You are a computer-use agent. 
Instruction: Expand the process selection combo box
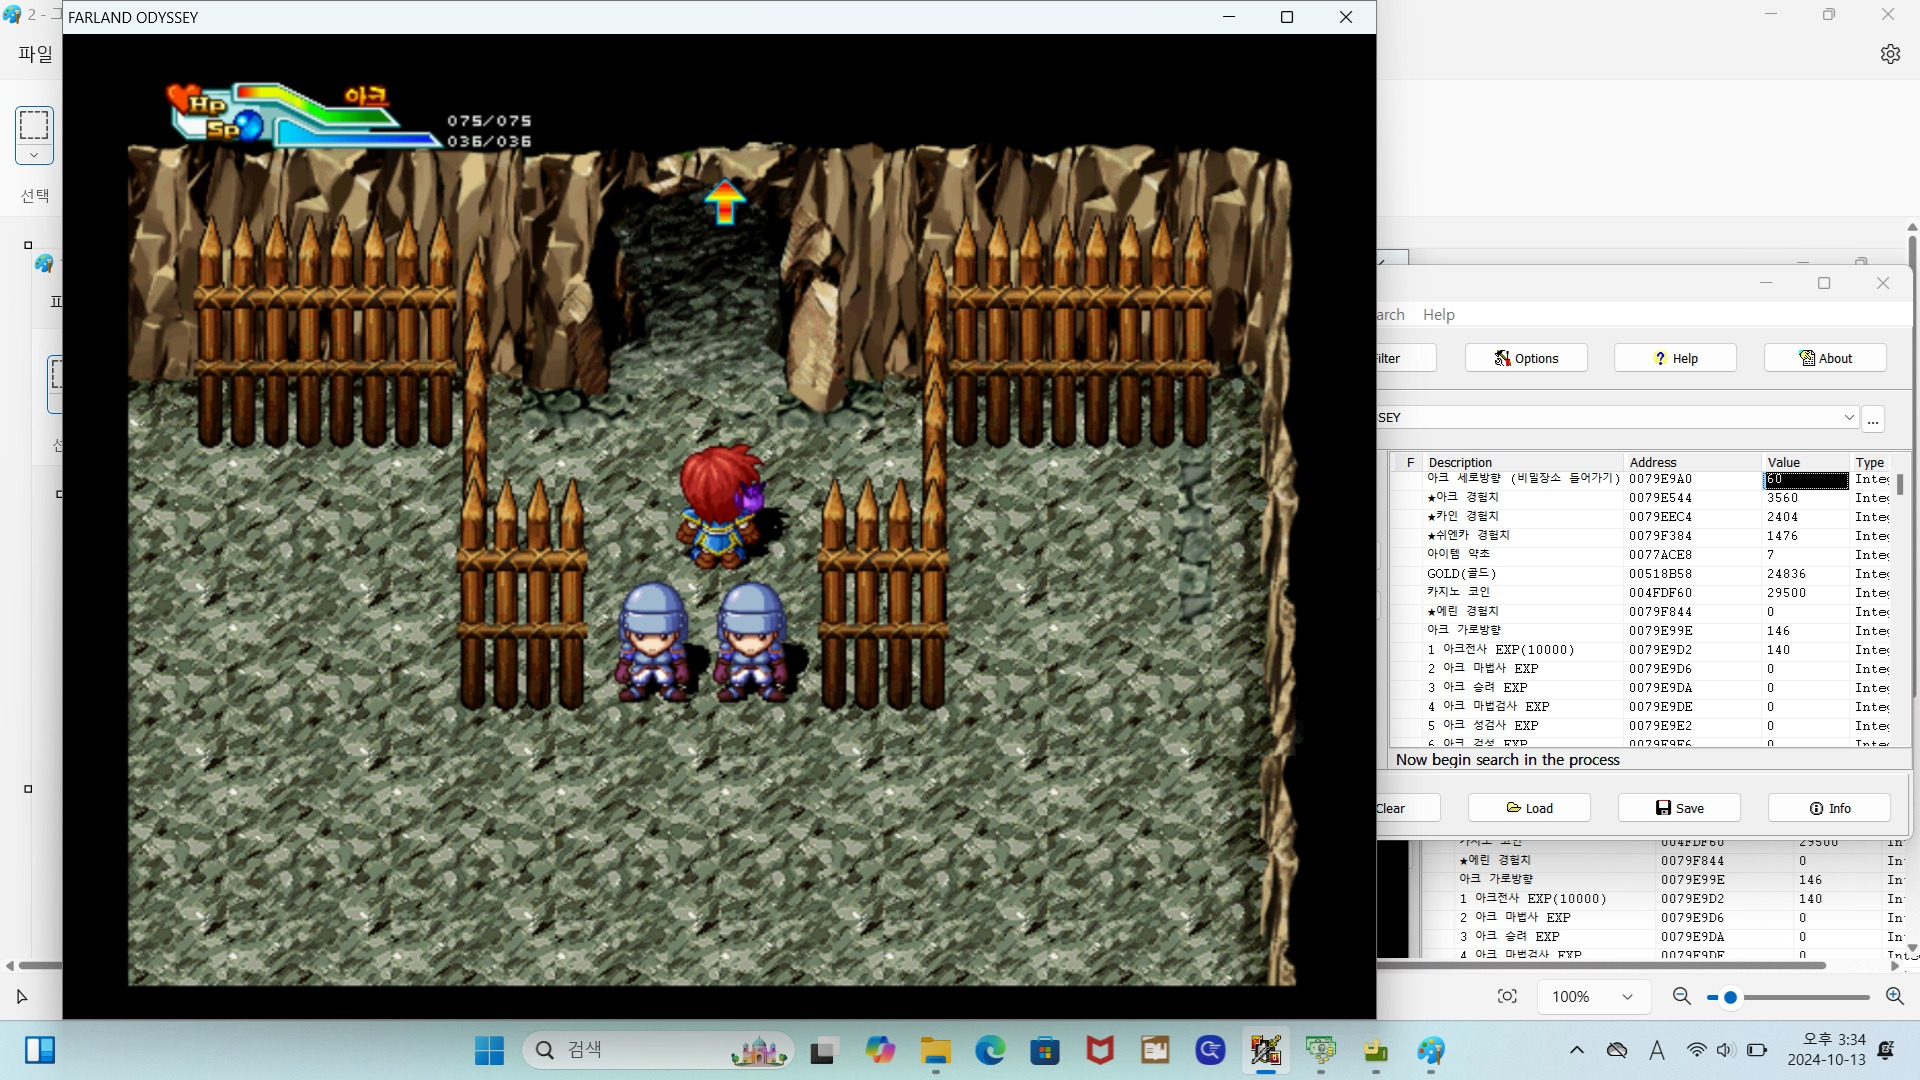1848,417
